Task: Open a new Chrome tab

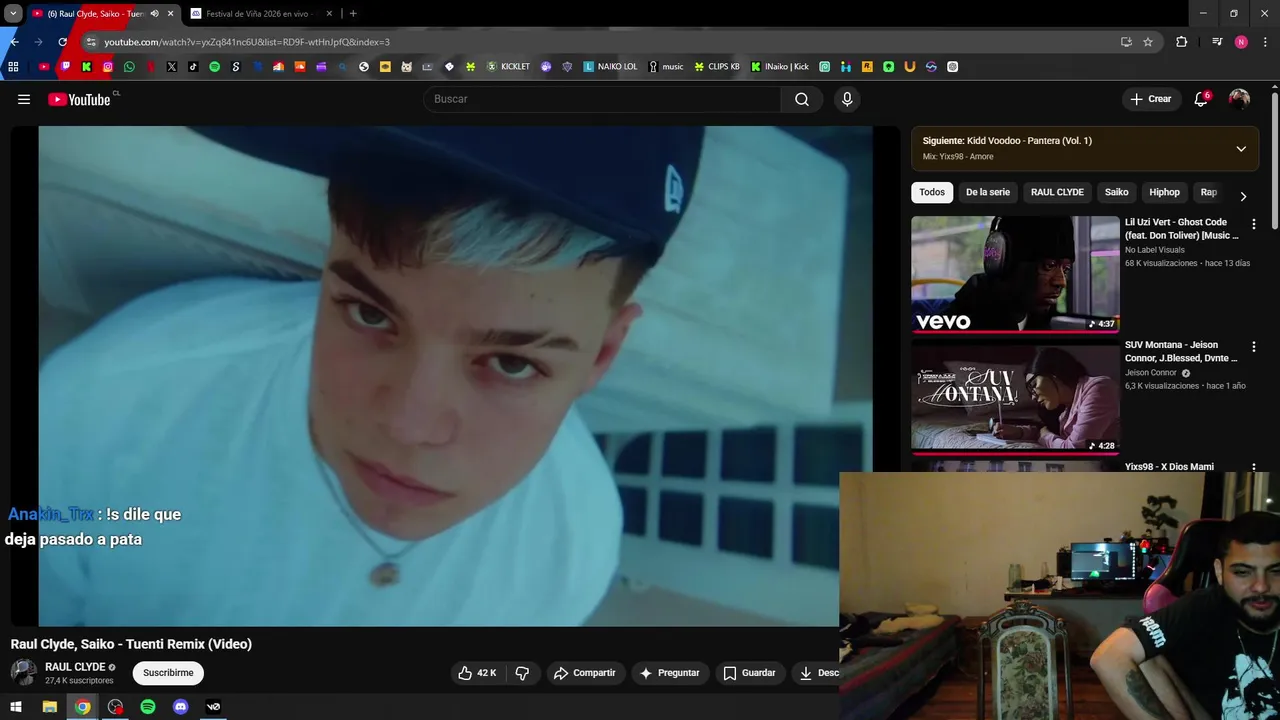Action: click(353, 14)
